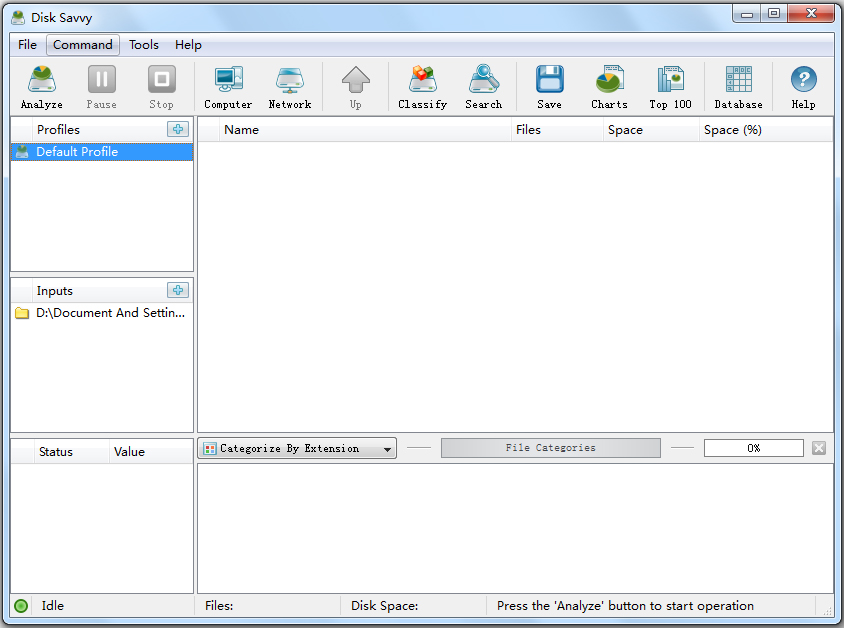Screen dimensions: 844x628
Task: Browse the Network with its toolbar icon
Action: (x=289, y=86)
